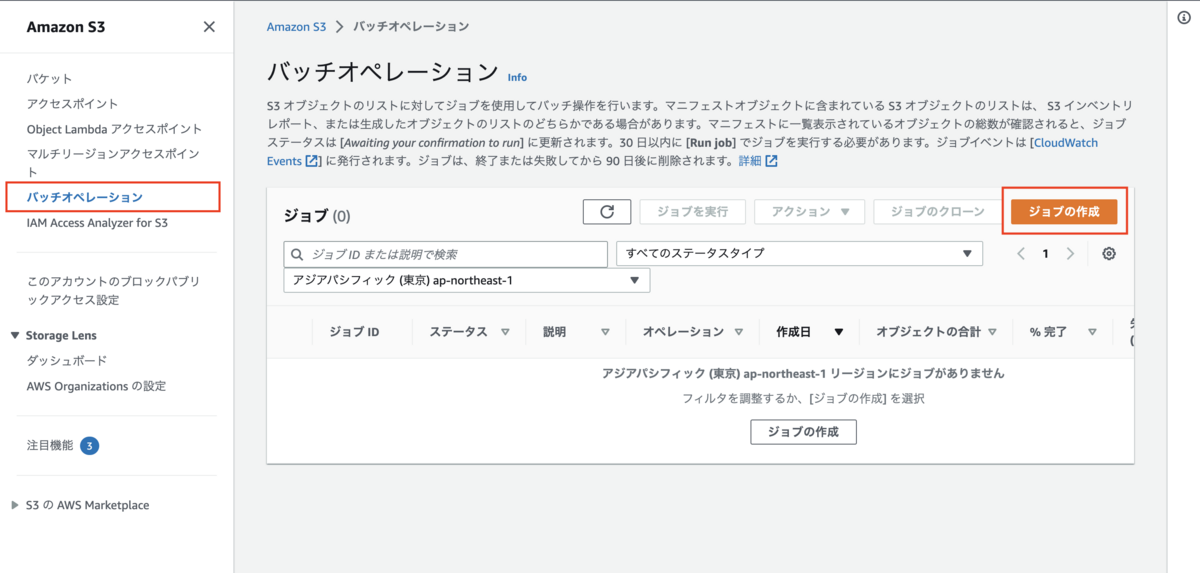Open the table preferences gear icon
Screen dimensions: 1200x573
[x=1109, y=254]
